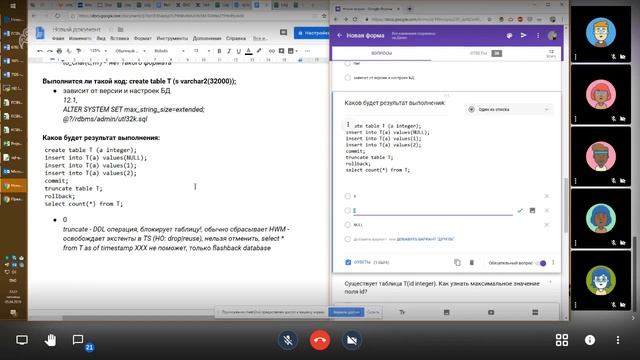Switch to the Ответы tab in Forms

[x=486, y=53]
